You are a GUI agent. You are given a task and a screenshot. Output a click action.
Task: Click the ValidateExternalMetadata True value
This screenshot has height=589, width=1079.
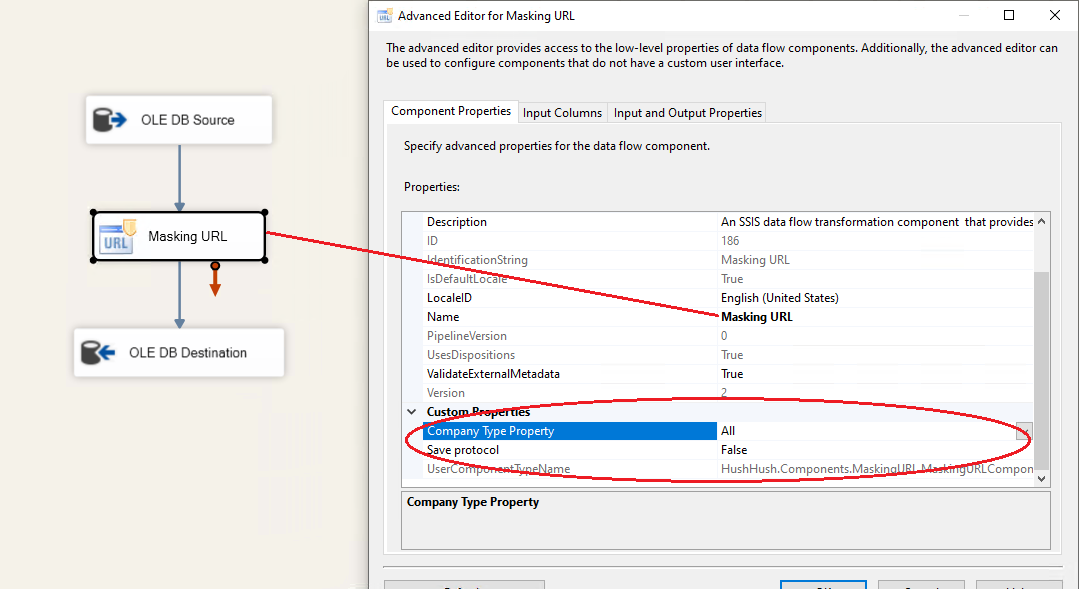click(732, 374)
